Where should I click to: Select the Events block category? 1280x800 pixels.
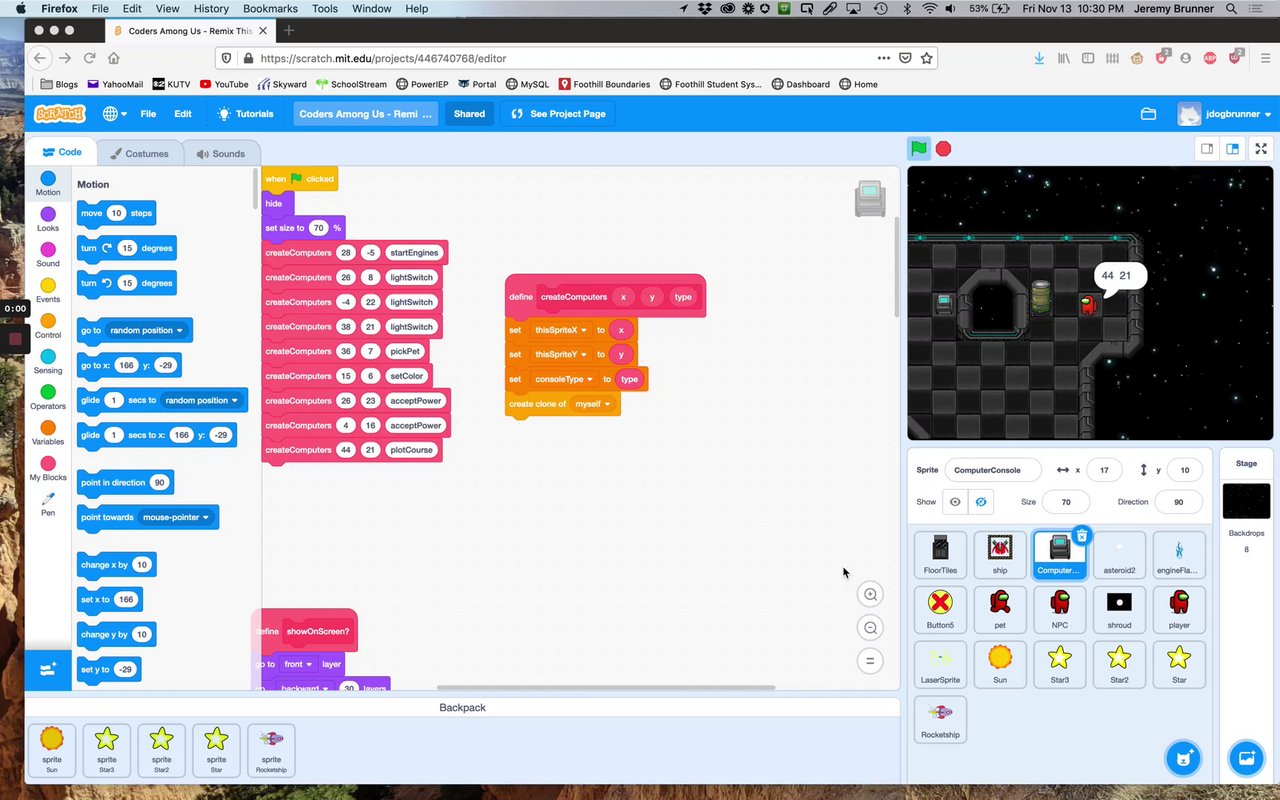[x=48, y=291]
